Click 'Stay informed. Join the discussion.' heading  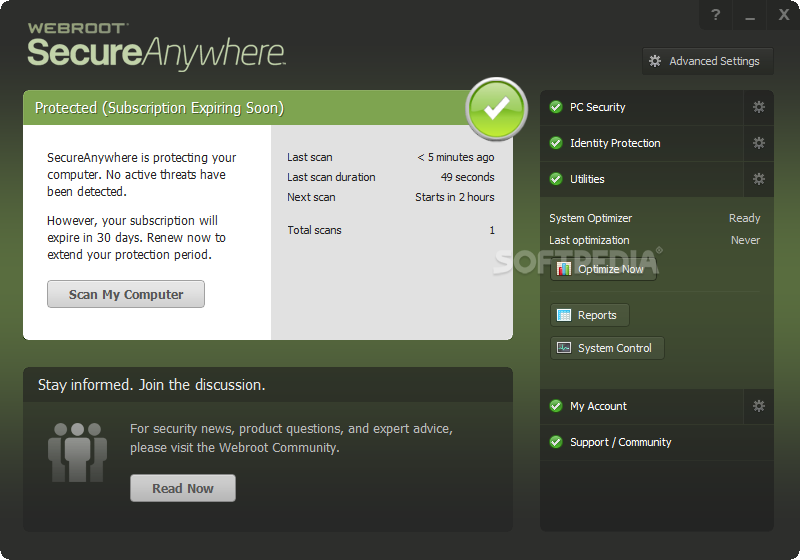(x=152, y=385)
